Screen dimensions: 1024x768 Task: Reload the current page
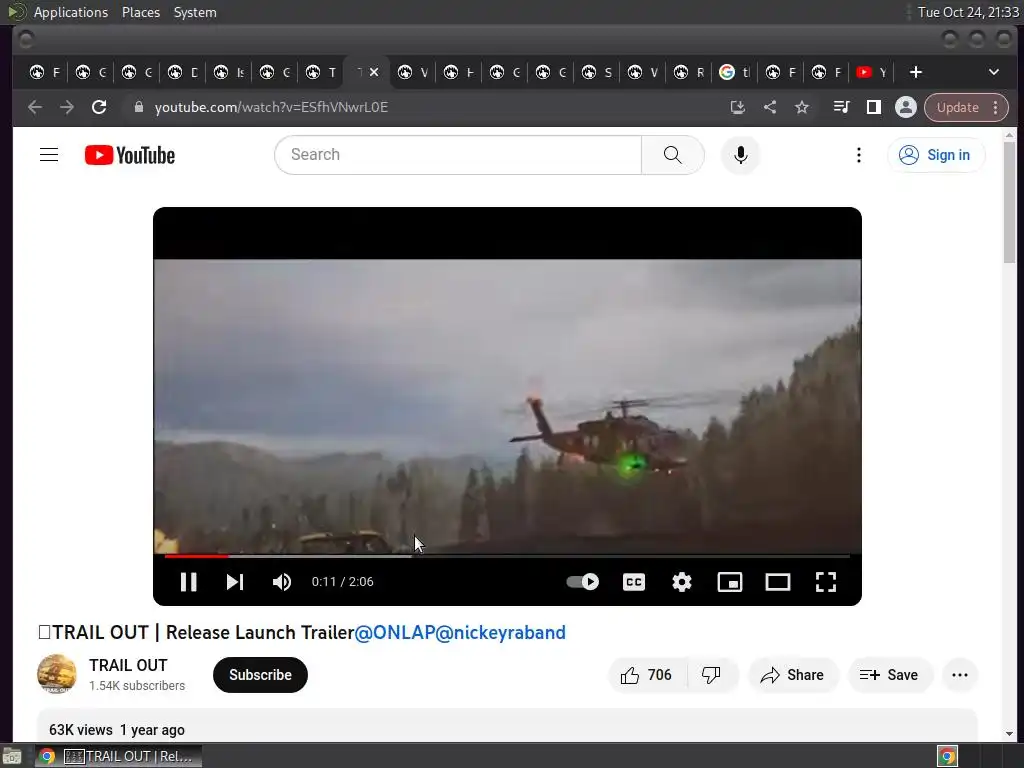click(x=99, y=107)
